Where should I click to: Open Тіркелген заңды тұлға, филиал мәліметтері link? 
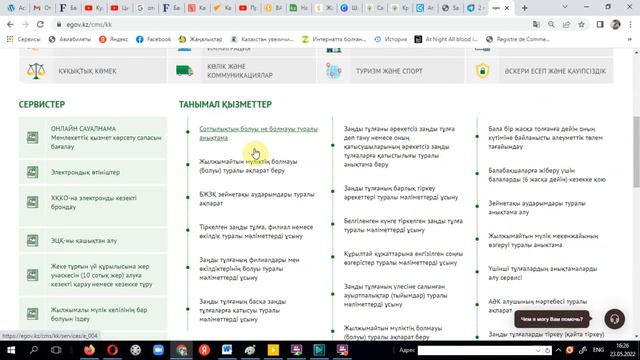pyautogui.click(x=256, y=231)
